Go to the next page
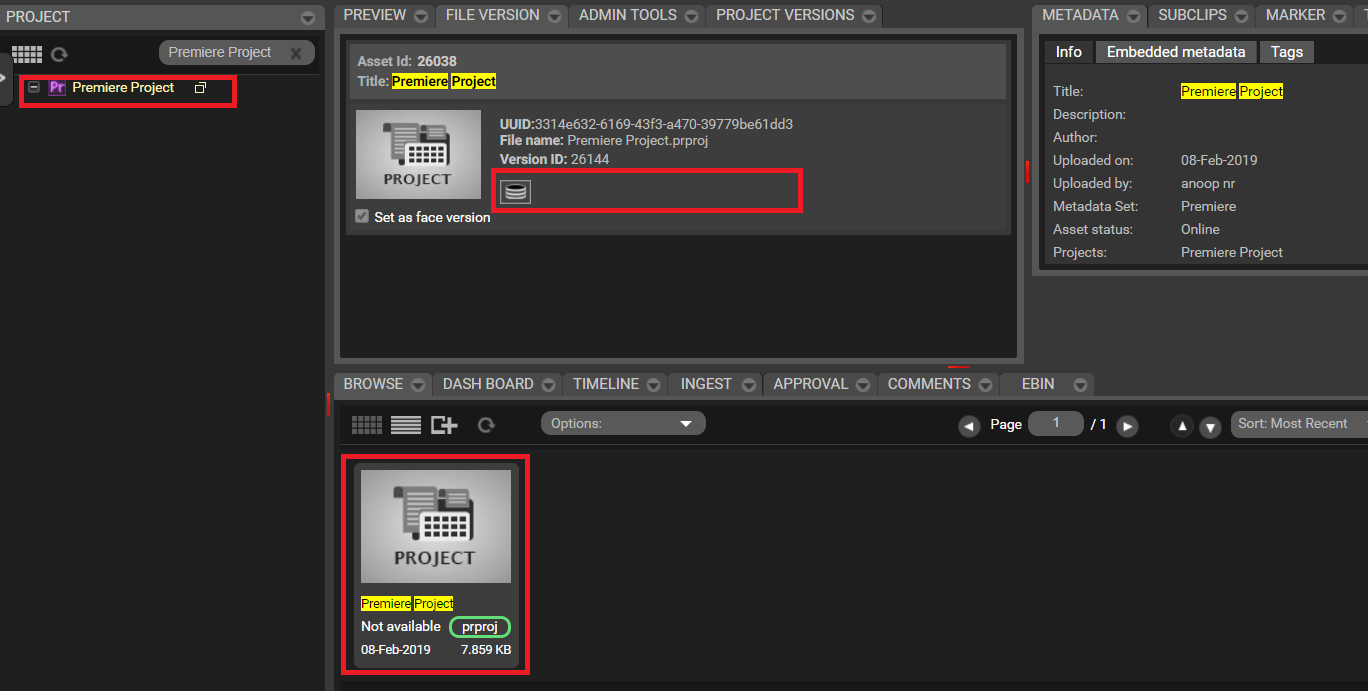Image resolution: width=1368 pixels, height=691 pixels. tap(1127, 426)
